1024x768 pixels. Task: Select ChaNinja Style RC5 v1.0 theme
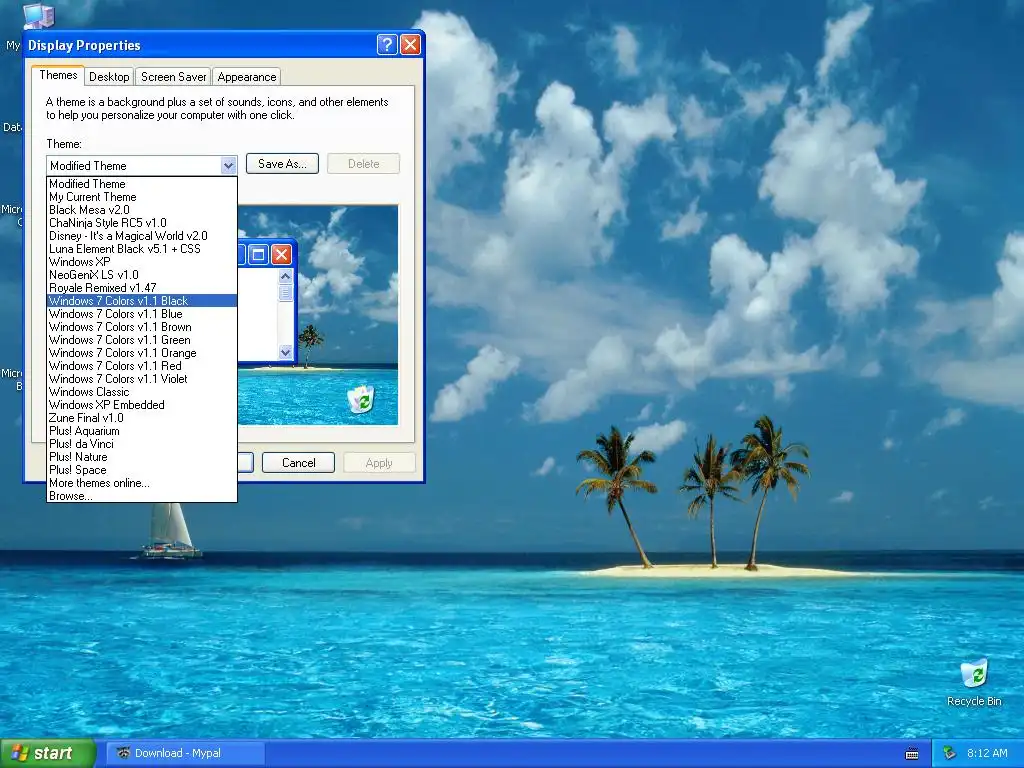point(142,223)
